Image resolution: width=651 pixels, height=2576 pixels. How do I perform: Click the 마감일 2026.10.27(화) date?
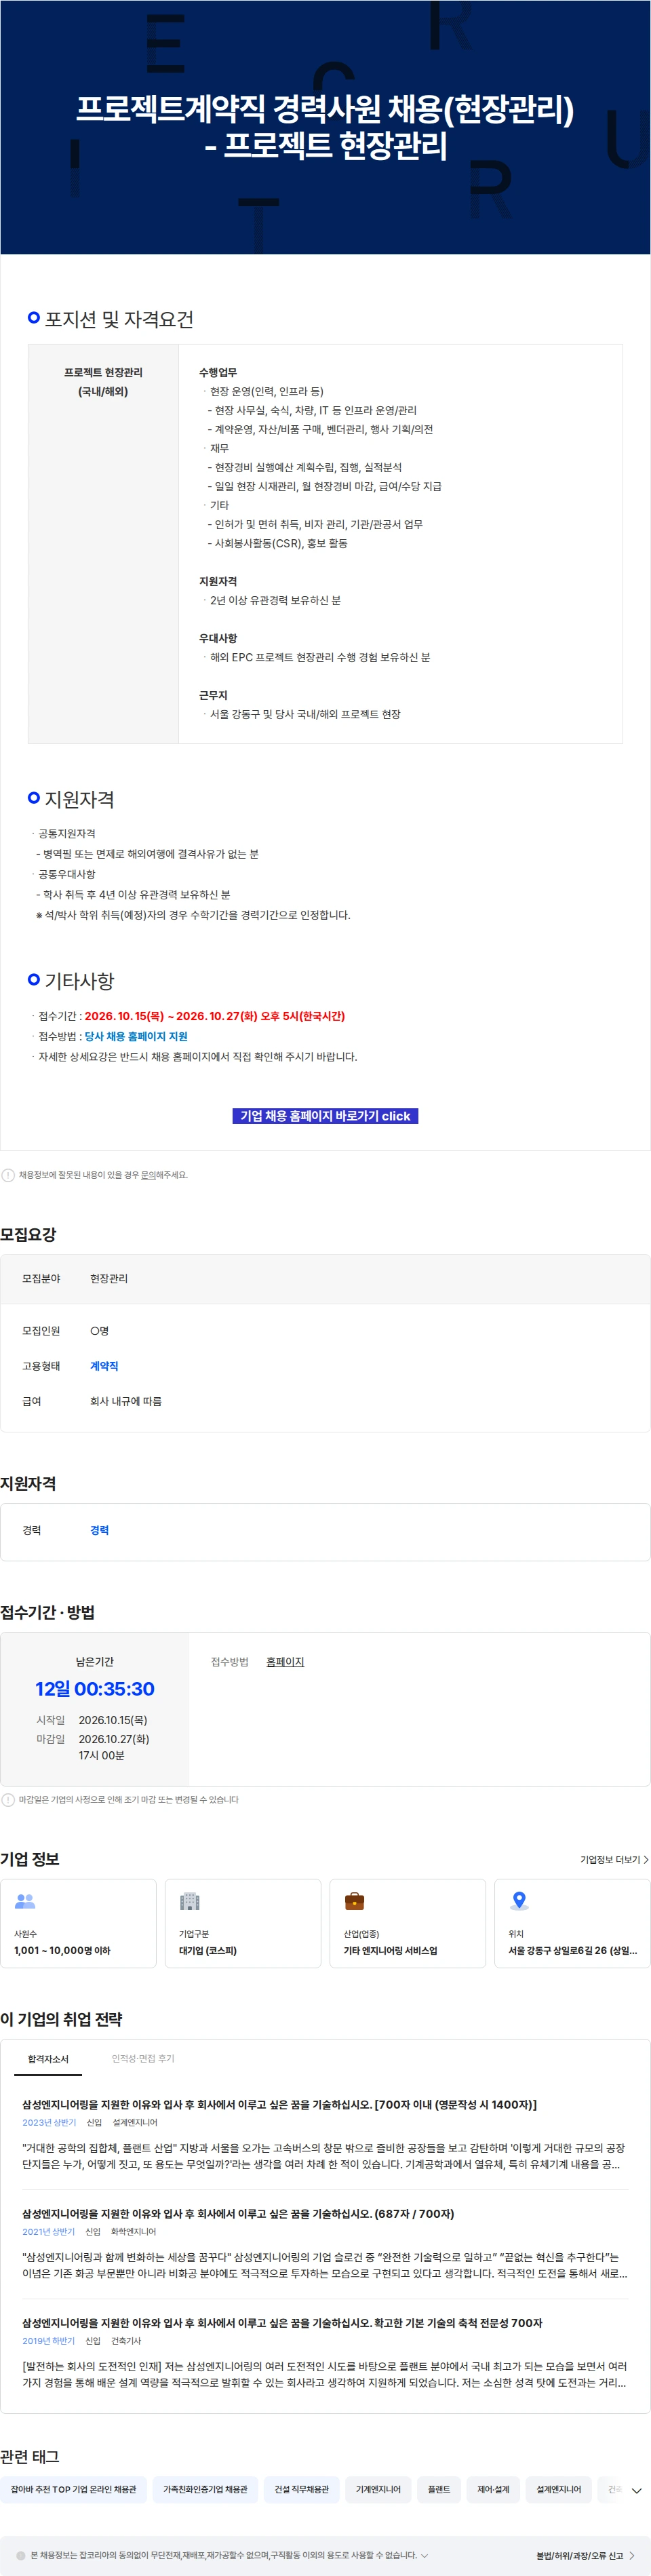114,1739
